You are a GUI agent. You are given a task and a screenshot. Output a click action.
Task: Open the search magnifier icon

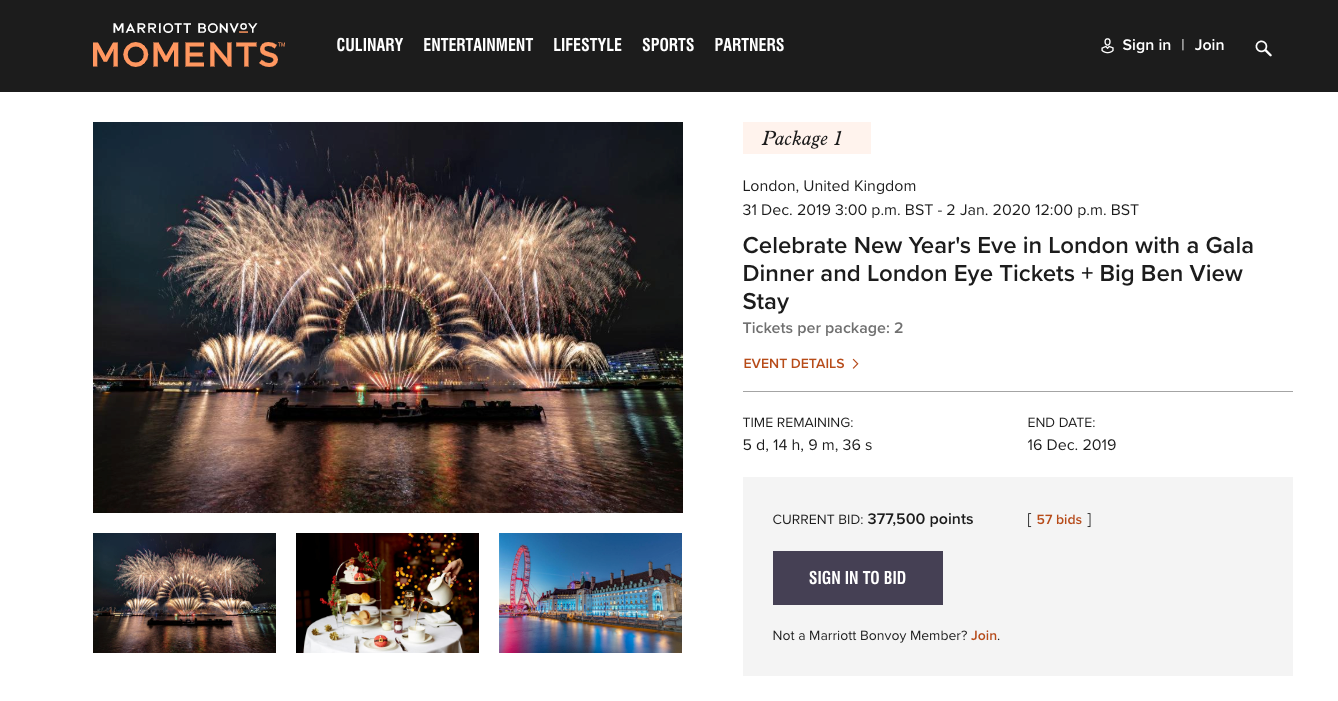tap(1263, 48)
